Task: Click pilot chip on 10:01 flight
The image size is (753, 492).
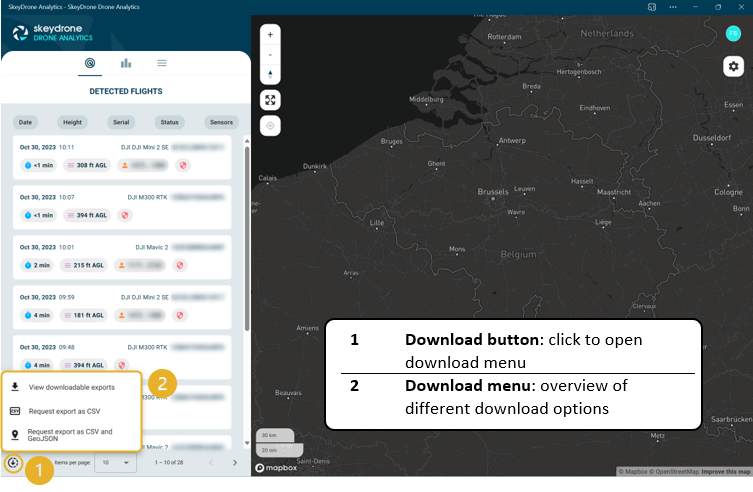Action: 140,265
